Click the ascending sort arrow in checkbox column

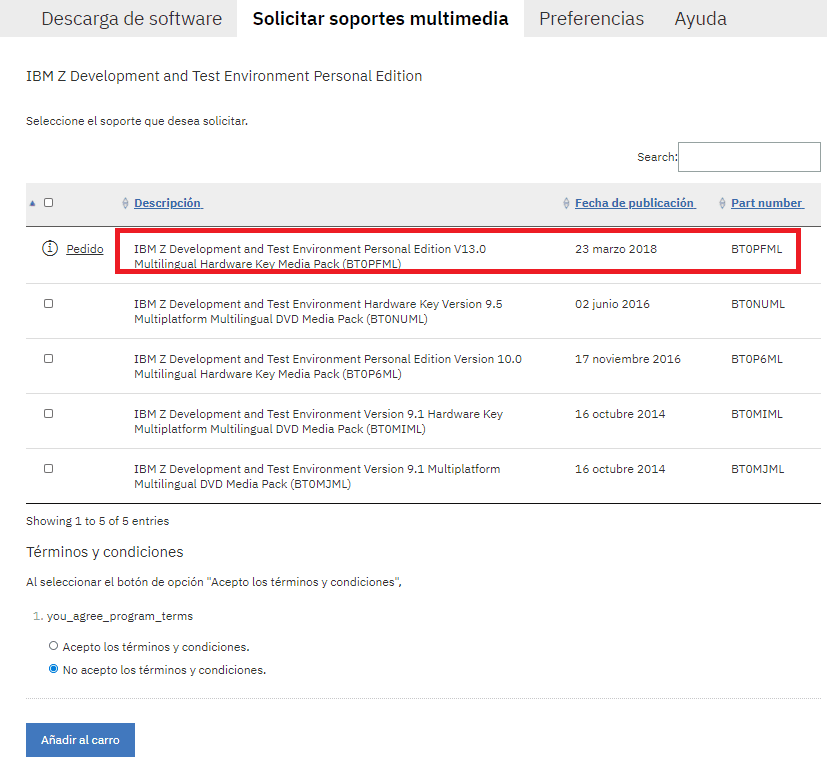pos(32,203)
